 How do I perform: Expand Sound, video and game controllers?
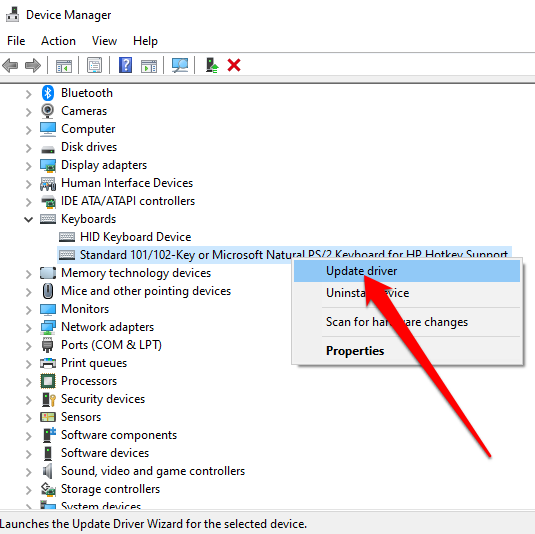[29, 472]
